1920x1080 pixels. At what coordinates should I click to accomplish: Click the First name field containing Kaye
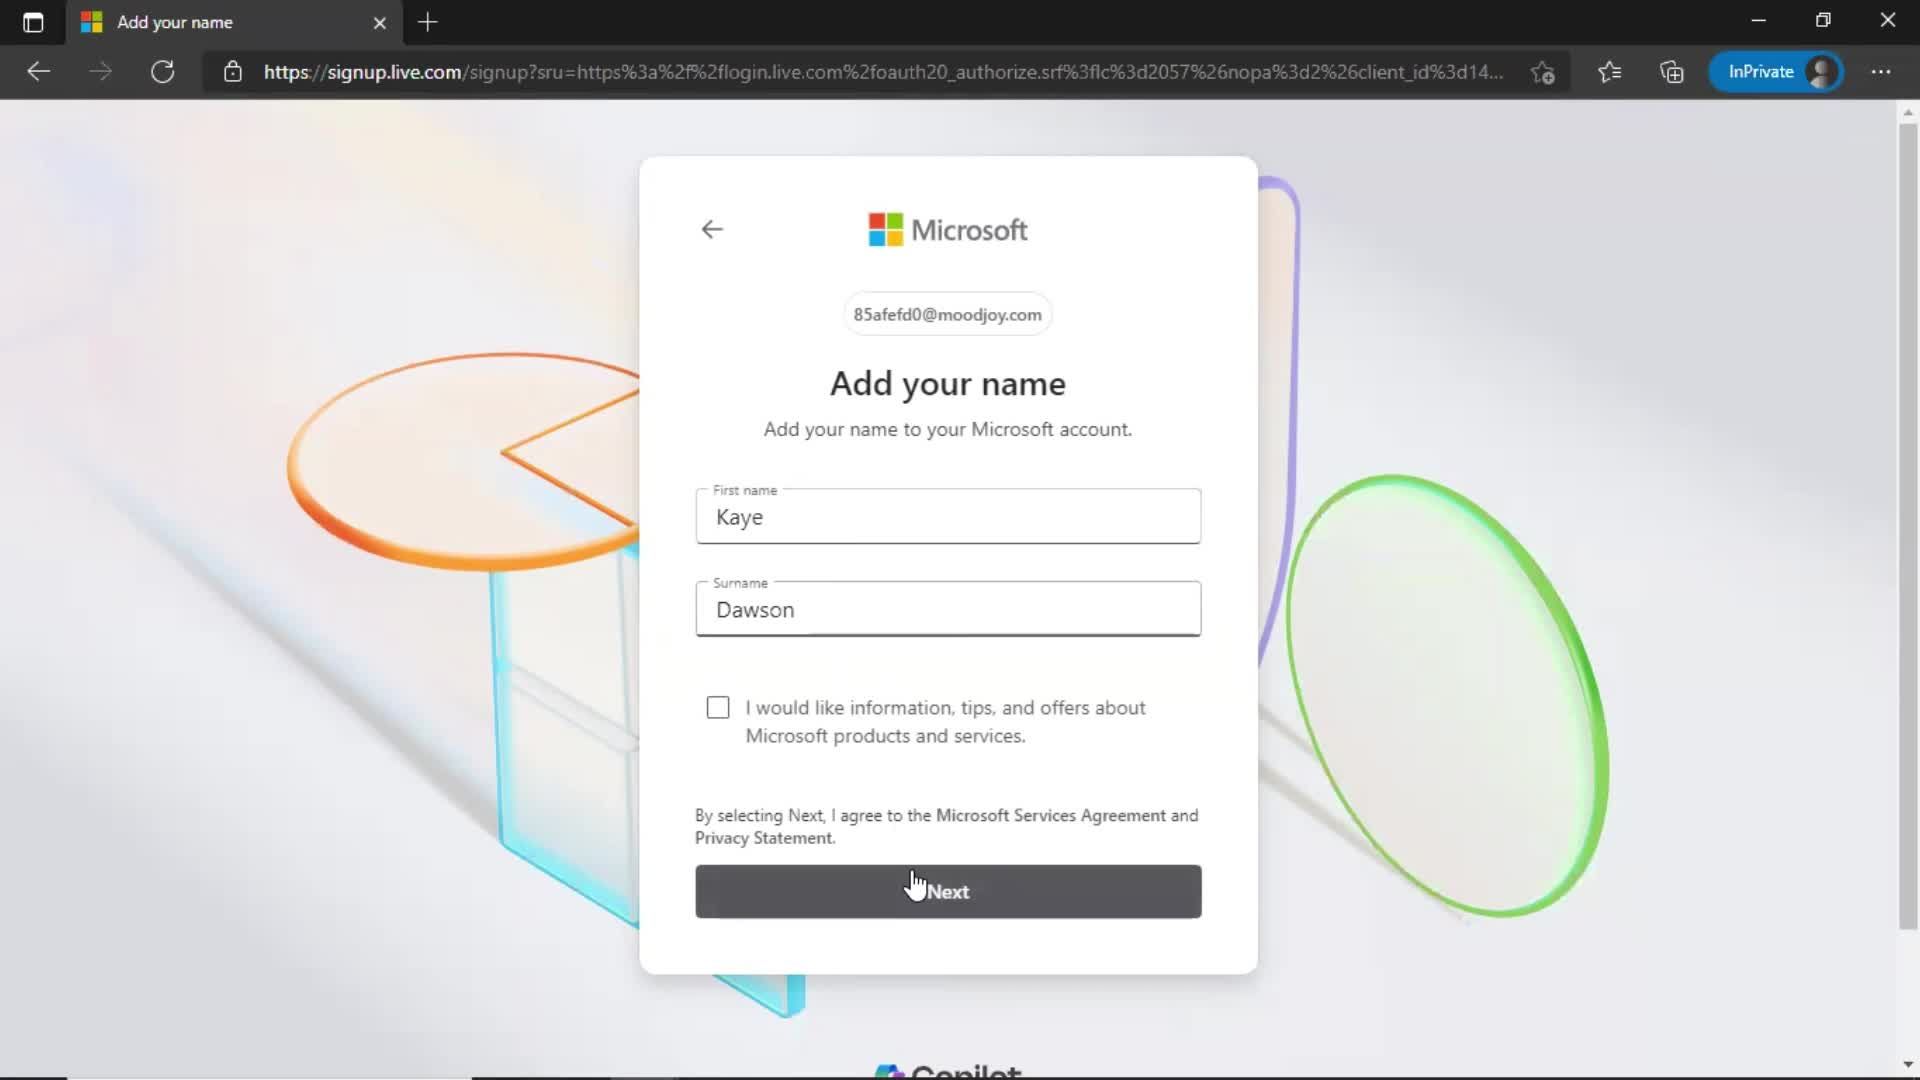coord(948,517)
